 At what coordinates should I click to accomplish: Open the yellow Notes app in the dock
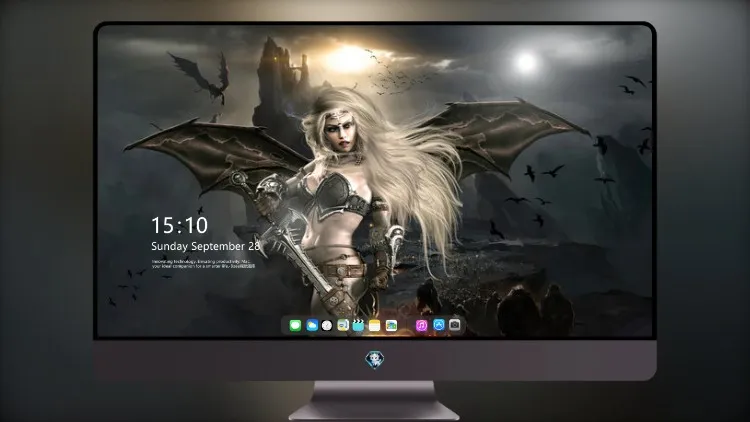[x=375, y=326]
